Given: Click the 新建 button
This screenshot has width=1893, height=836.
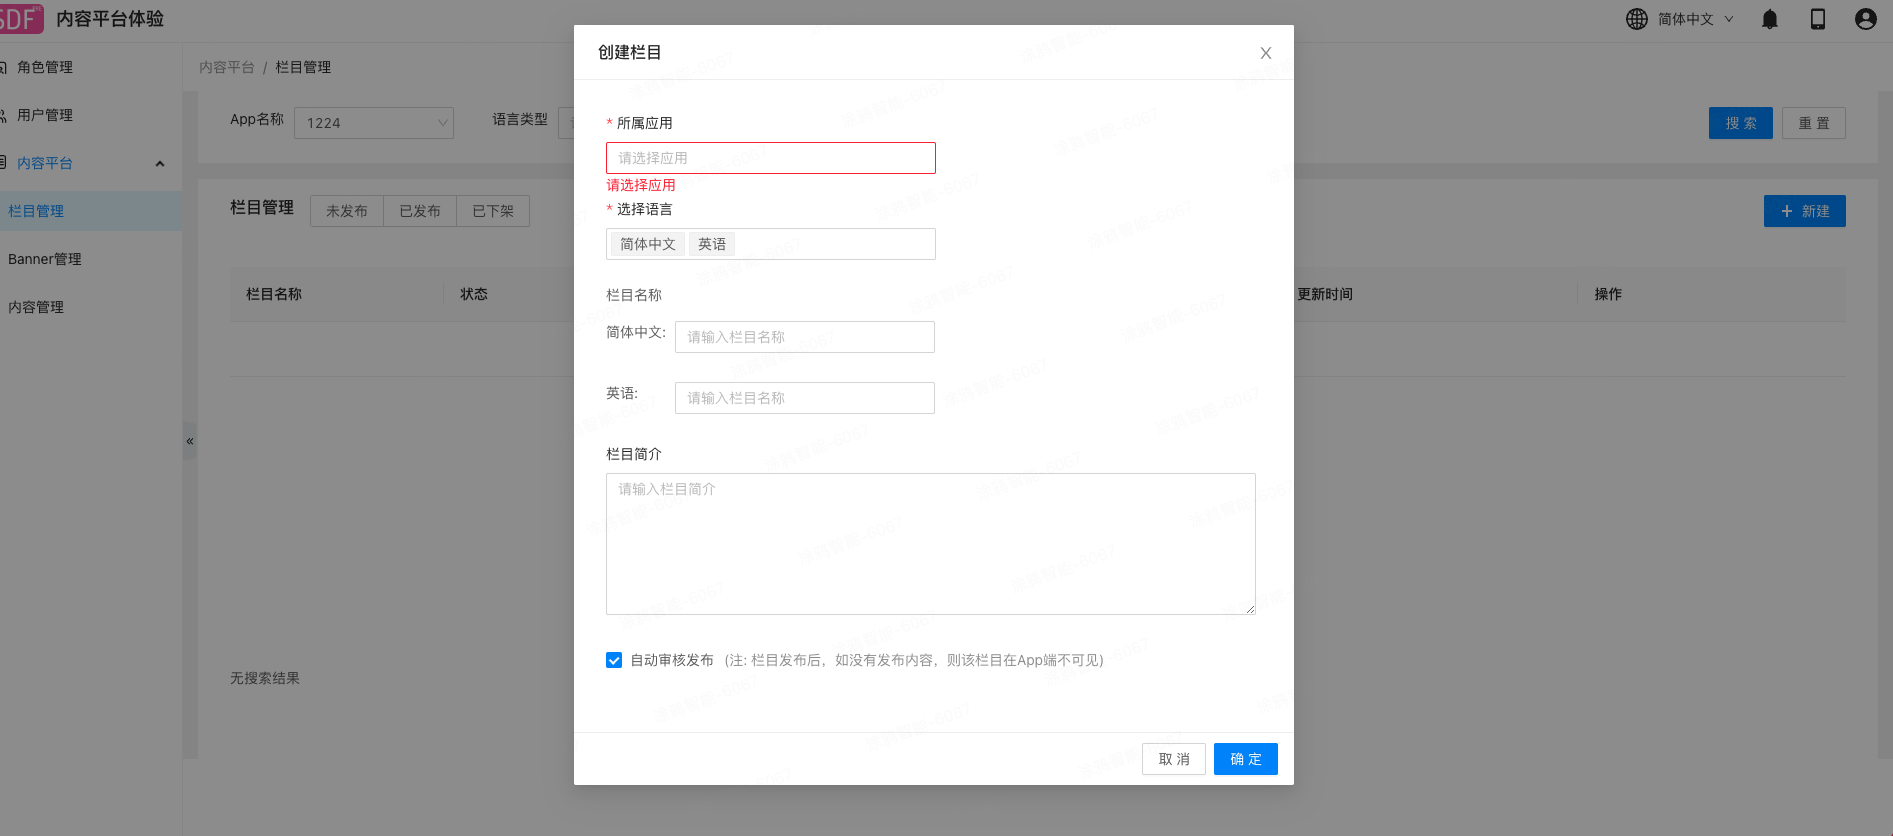Looking at the screenshot, I should click(1805, 211).
